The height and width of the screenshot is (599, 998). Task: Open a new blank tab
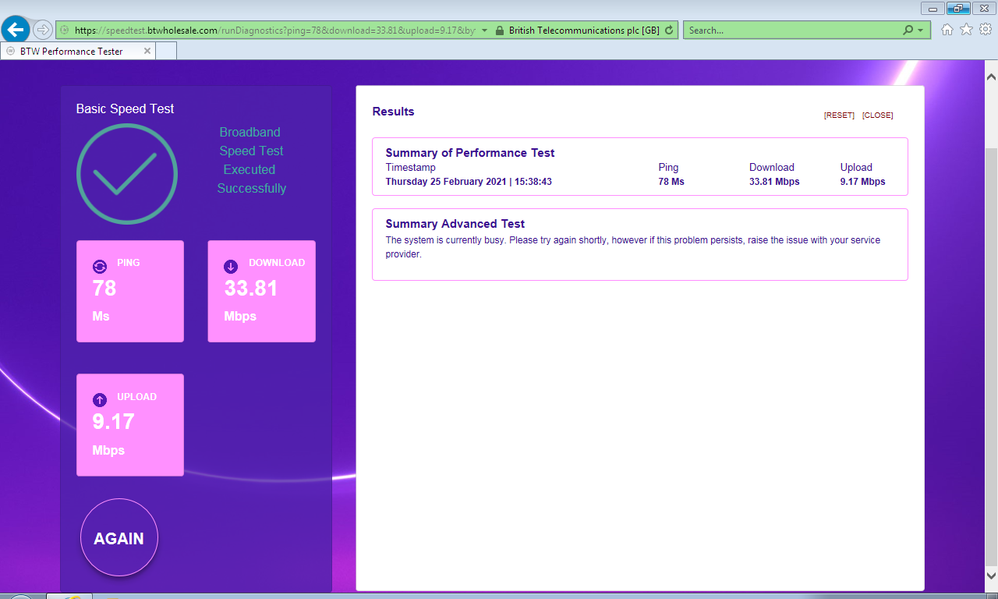[x=163, y=50]
